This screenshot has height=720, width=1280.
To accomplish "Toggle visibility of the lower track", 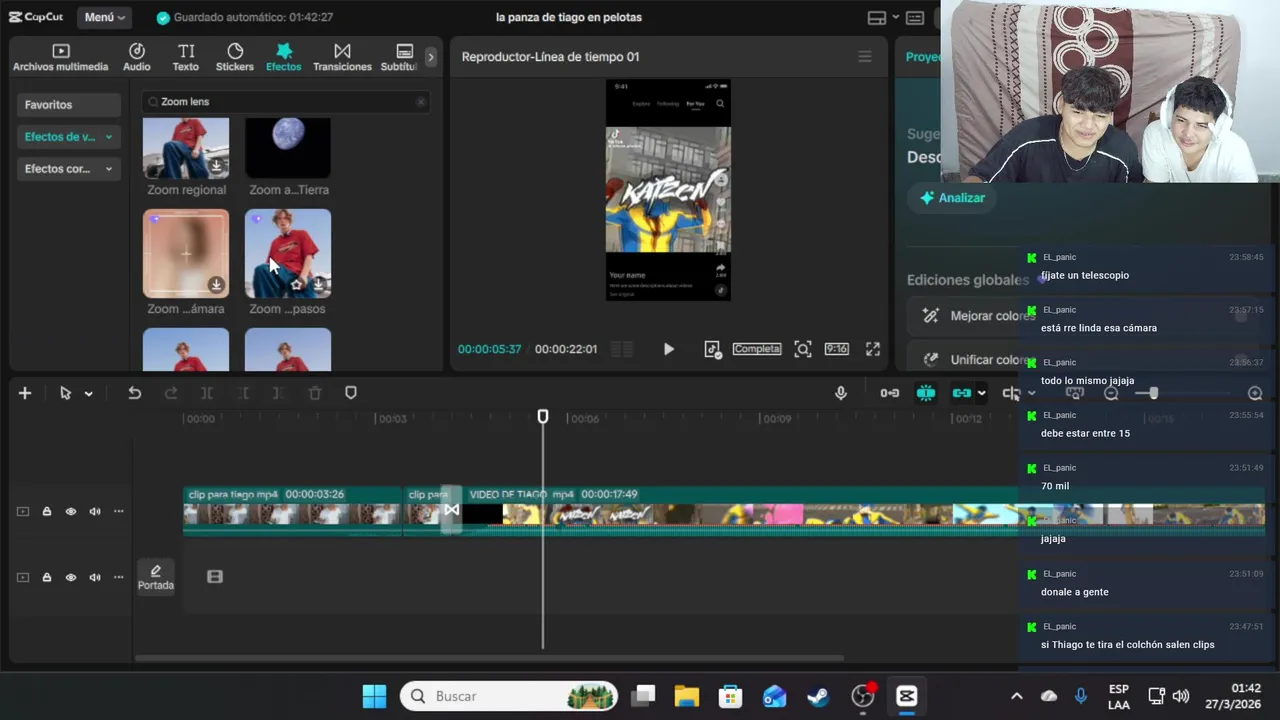I will 71,577.
